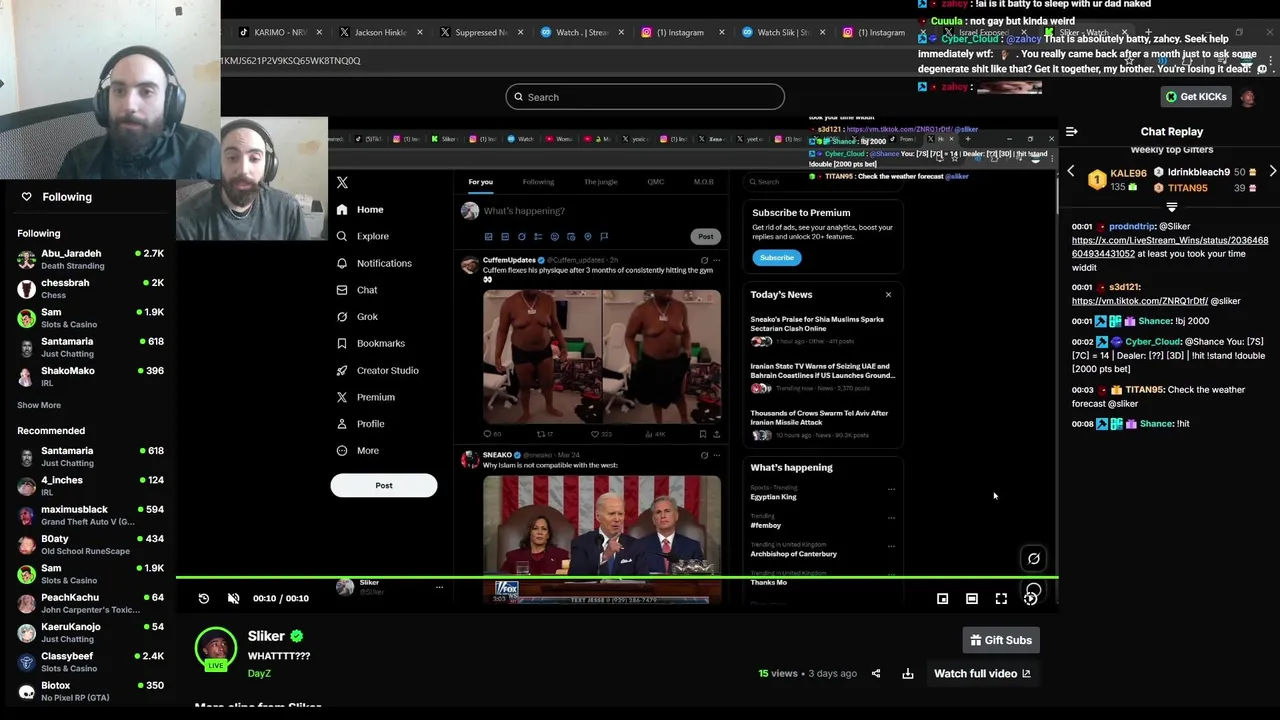Focus the Kick Search field
The image size is (1280, 720).
(645, 97)
